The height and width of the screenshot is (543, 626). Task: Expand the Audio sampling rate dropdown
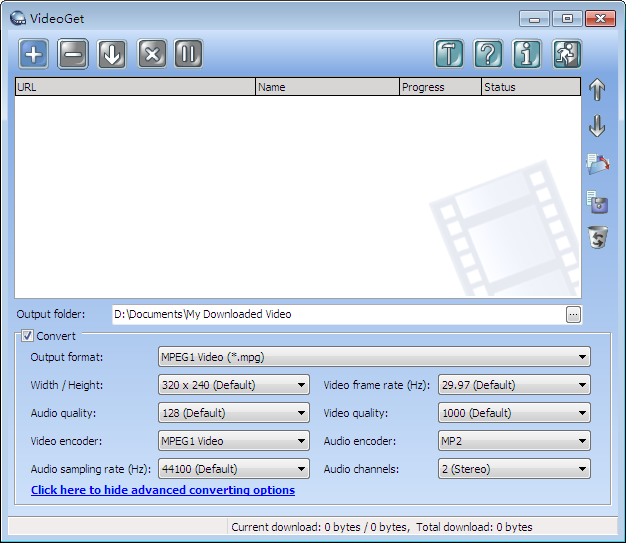click(x=234, y=468)
